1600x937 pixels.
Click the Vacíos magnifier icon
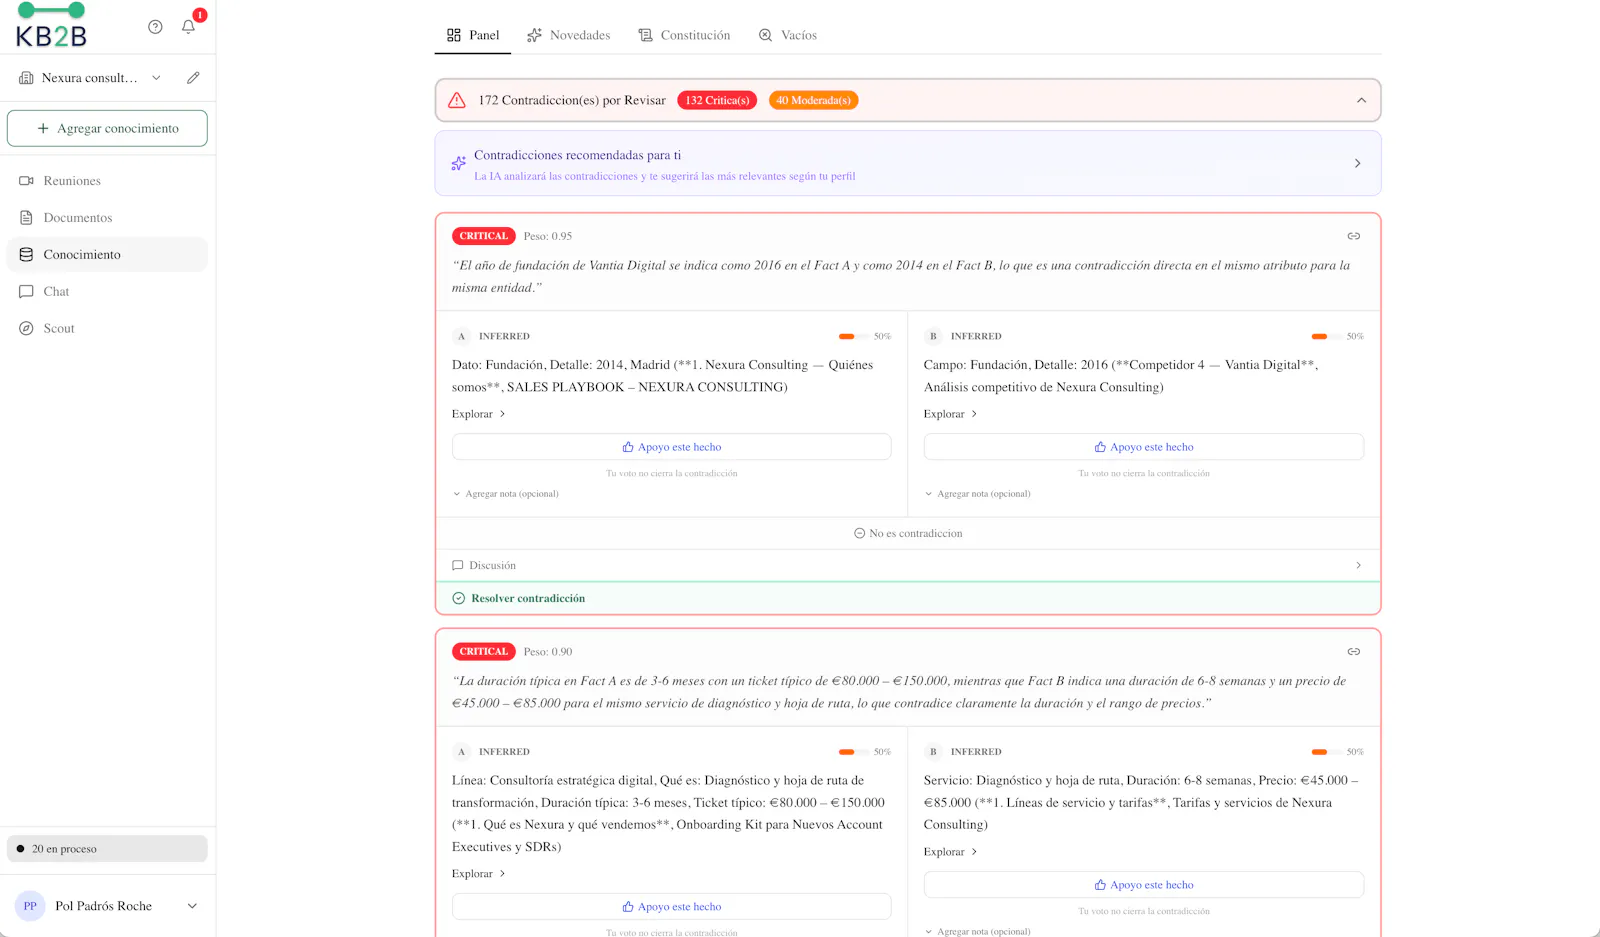click(x=766, y=35)
